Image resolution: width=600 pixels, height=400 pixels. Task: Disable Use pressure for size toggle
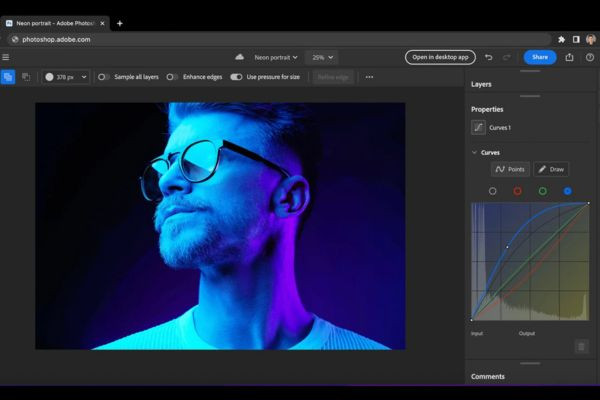(236, 77)
